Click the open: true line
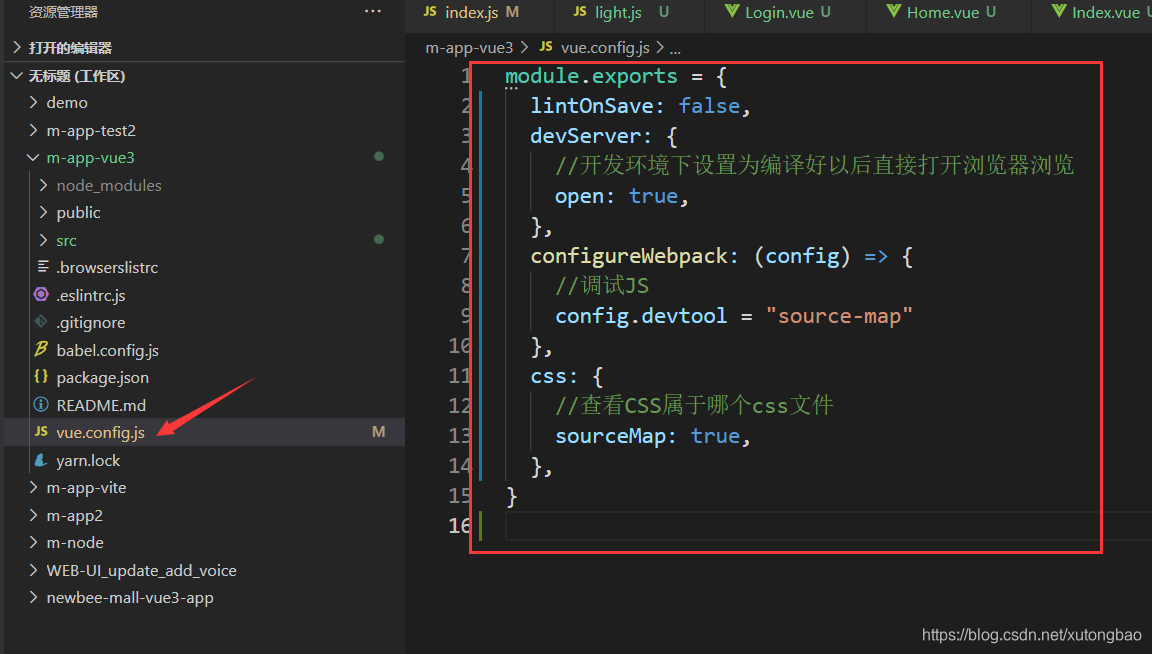 point(622,196)
